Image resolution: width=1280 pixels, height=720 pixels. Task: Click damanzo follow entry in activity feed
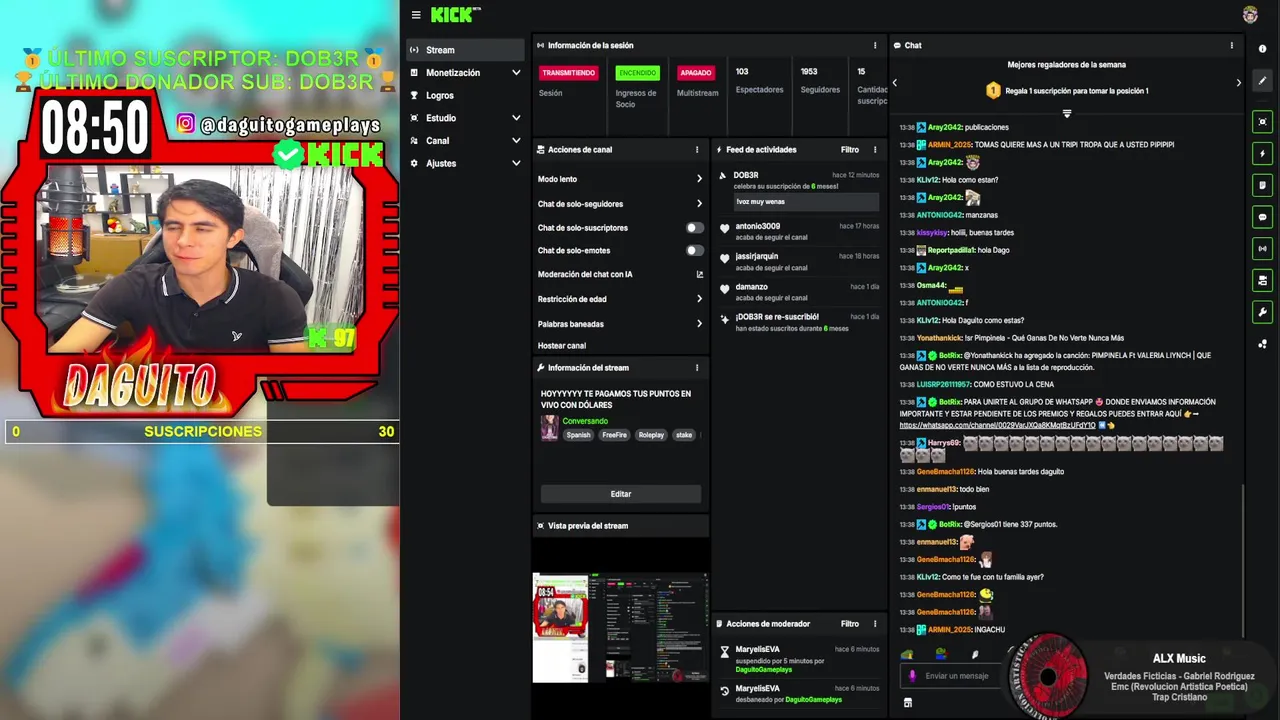point(800,292)
